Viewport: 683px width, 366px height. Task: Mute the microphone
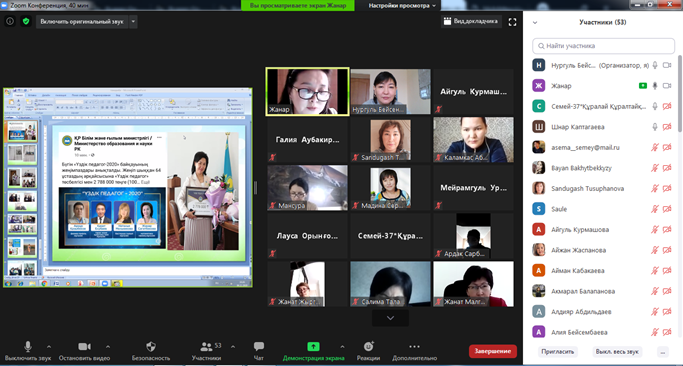coord(28,347)
